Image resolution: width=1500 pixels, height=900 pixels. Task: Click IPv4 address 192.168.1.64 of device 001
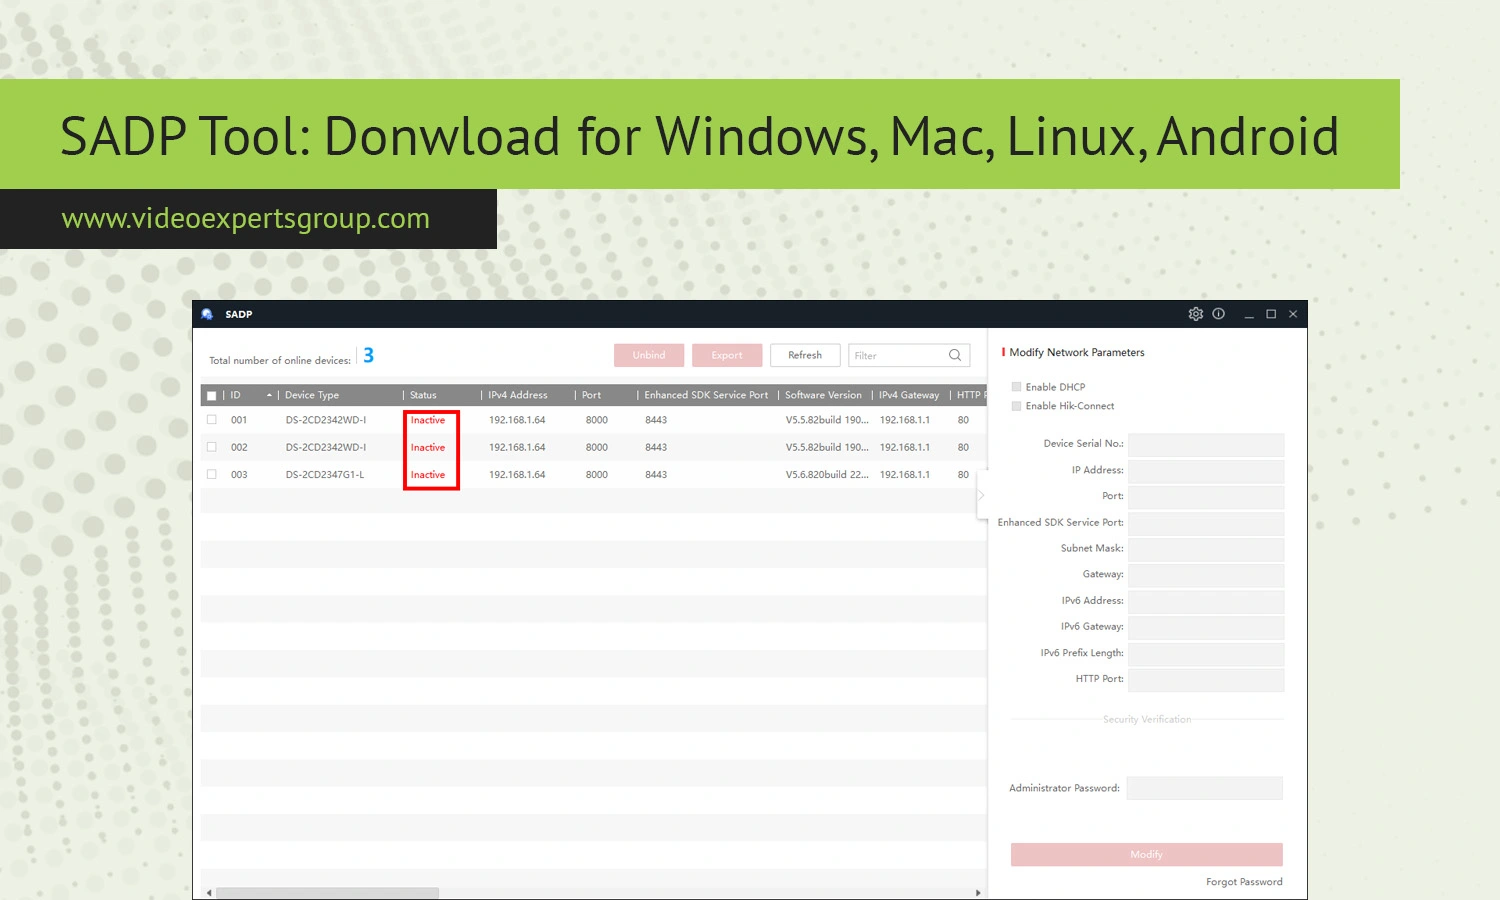click(x=517, y=420)
